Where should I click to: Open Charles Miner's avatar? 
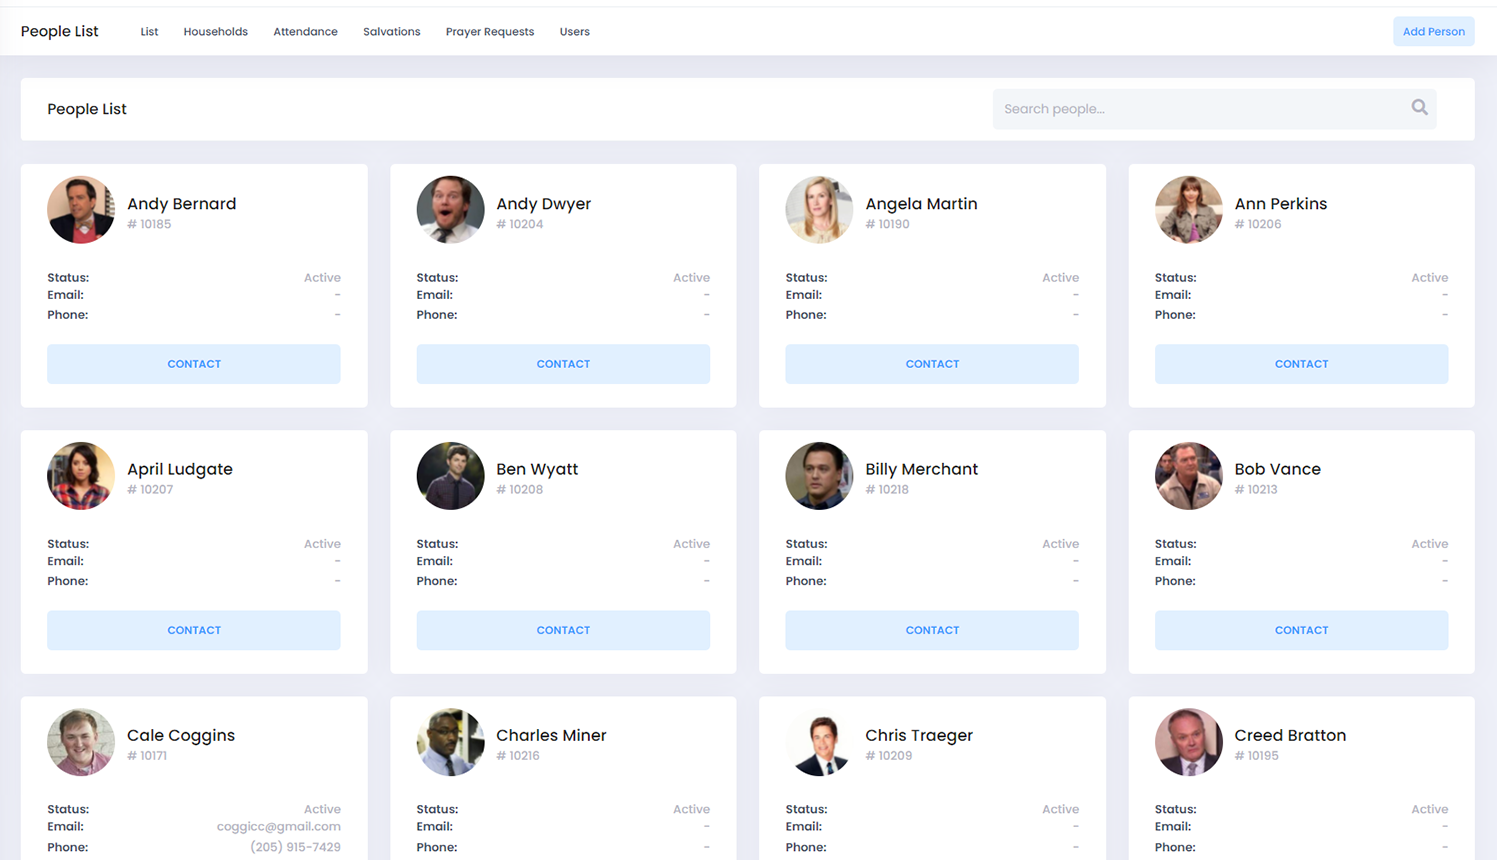click(450, 742)
